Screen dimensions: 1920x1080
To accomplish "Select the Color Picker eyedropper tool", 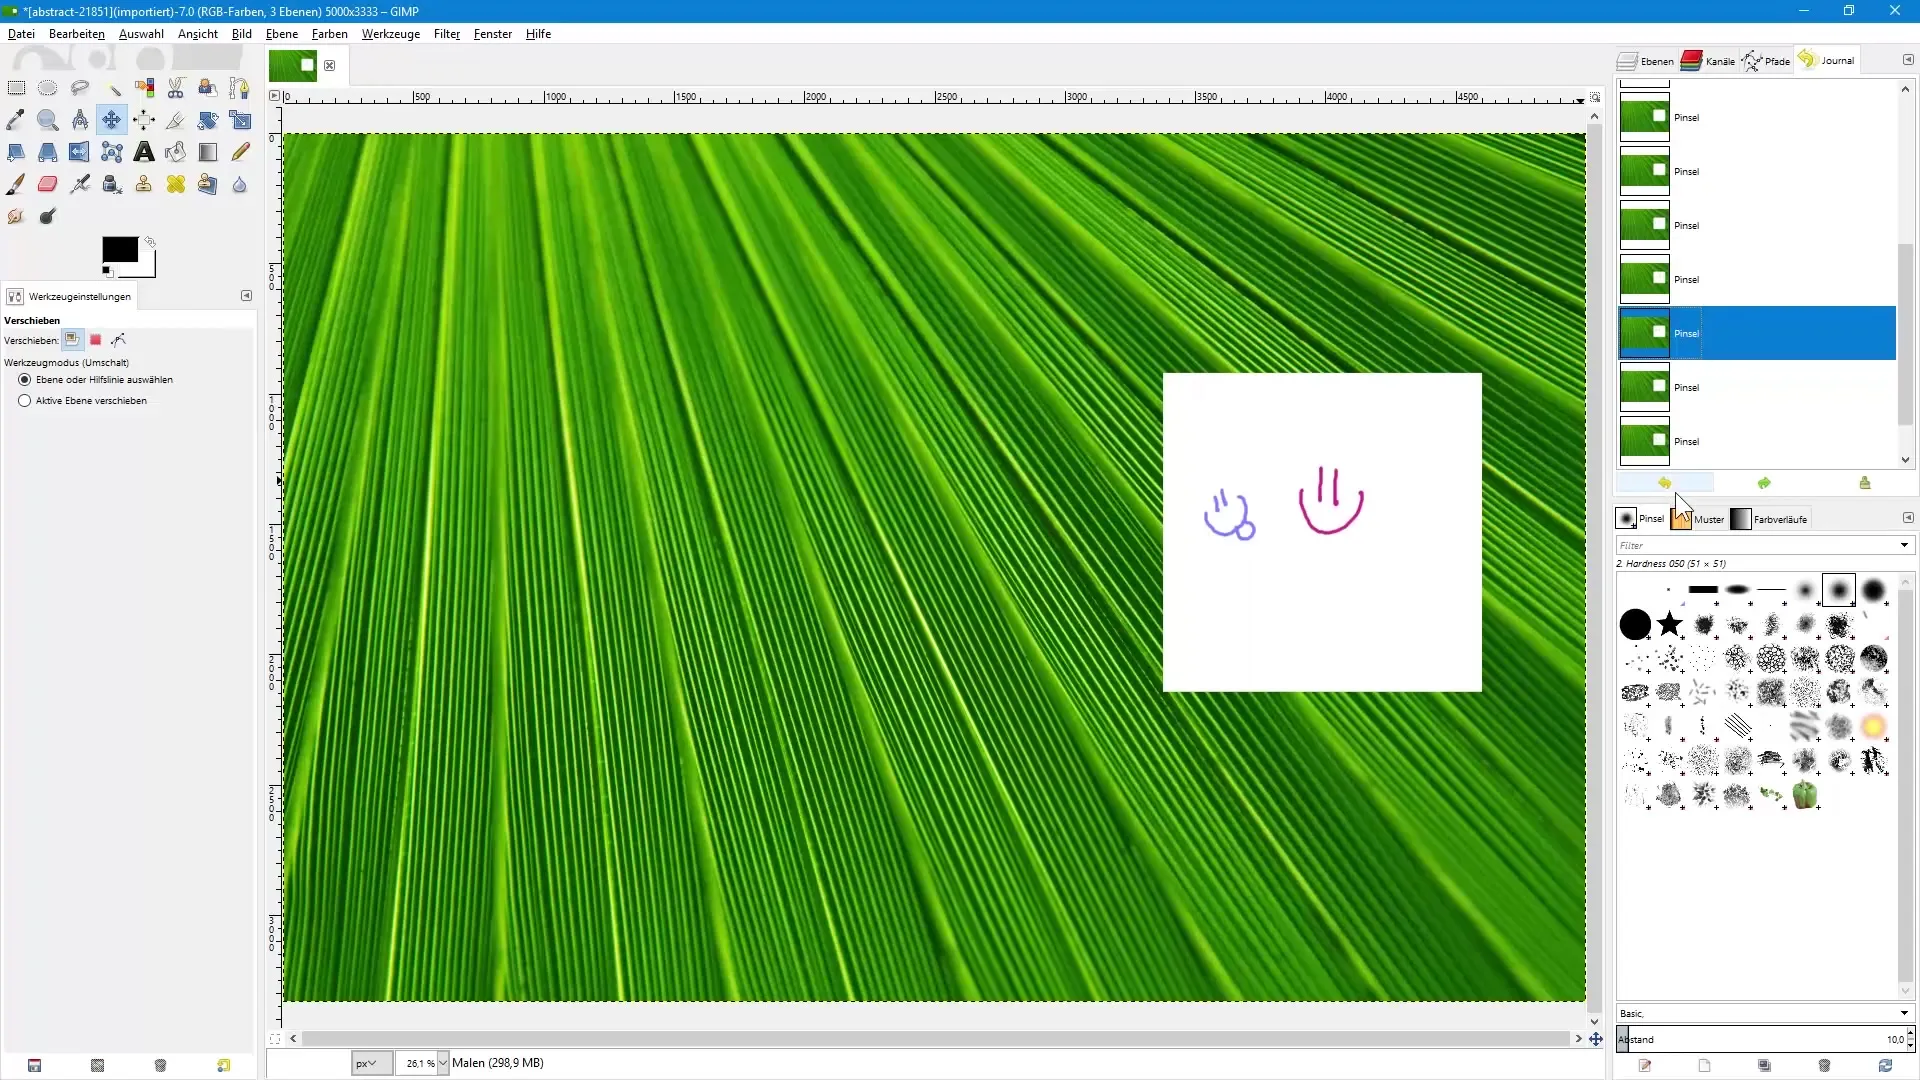I will 16,120.
